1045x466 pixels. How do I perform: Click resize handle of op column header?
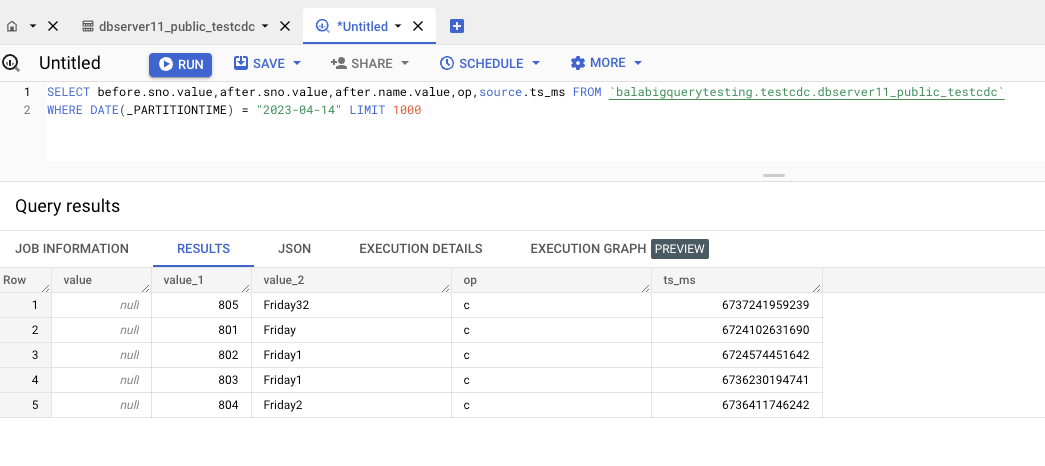click(645, 287)
